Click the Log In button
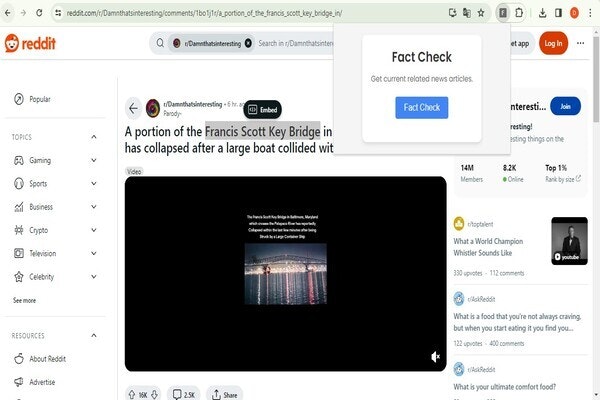This screenshot has width=600, height=400. coord(553,43)
